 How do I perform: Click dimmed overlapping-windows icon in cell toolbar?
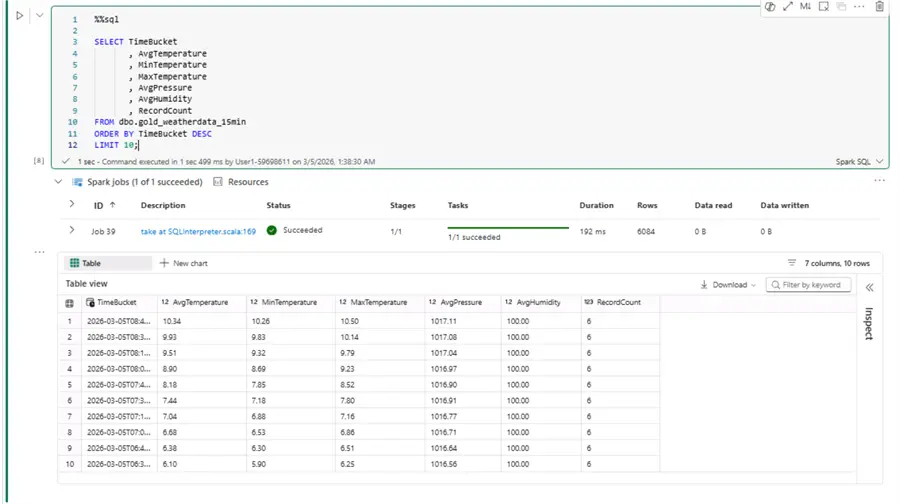841,6
